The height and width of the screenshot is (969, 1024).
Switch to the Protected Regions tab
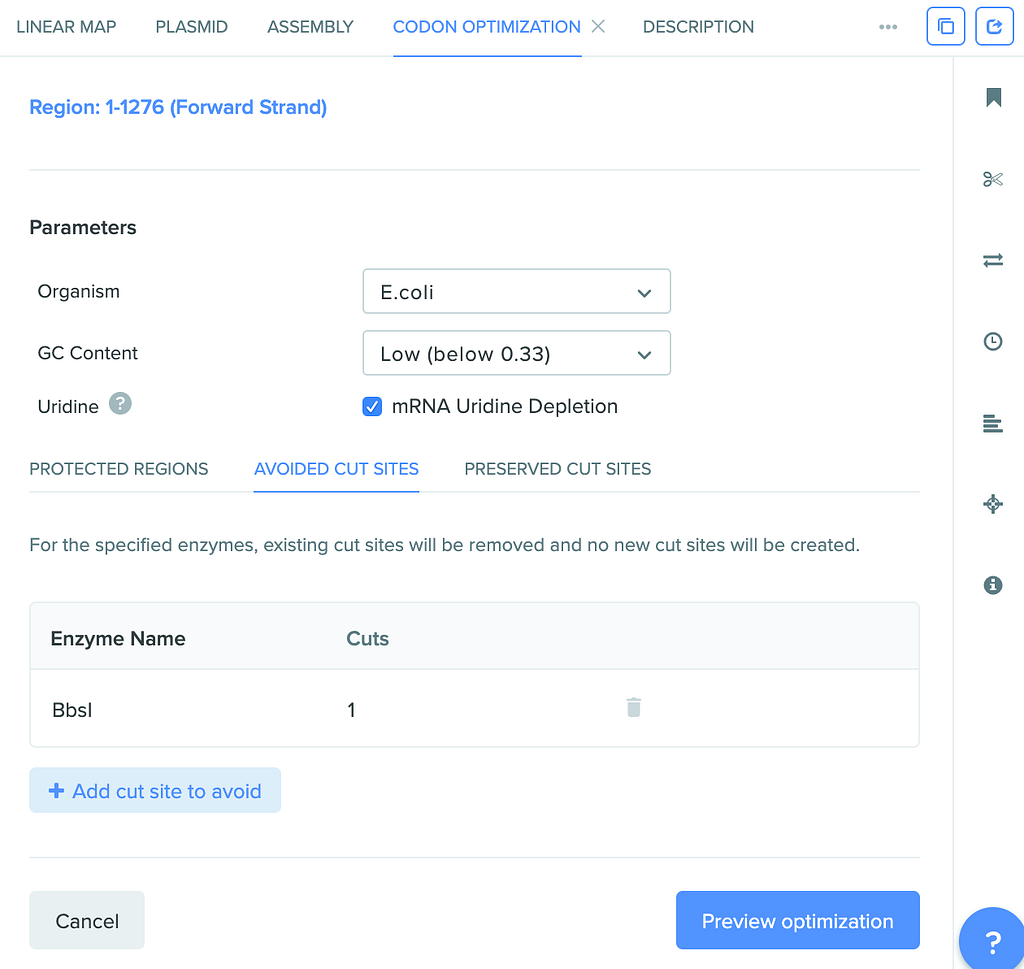coord(119,469)
